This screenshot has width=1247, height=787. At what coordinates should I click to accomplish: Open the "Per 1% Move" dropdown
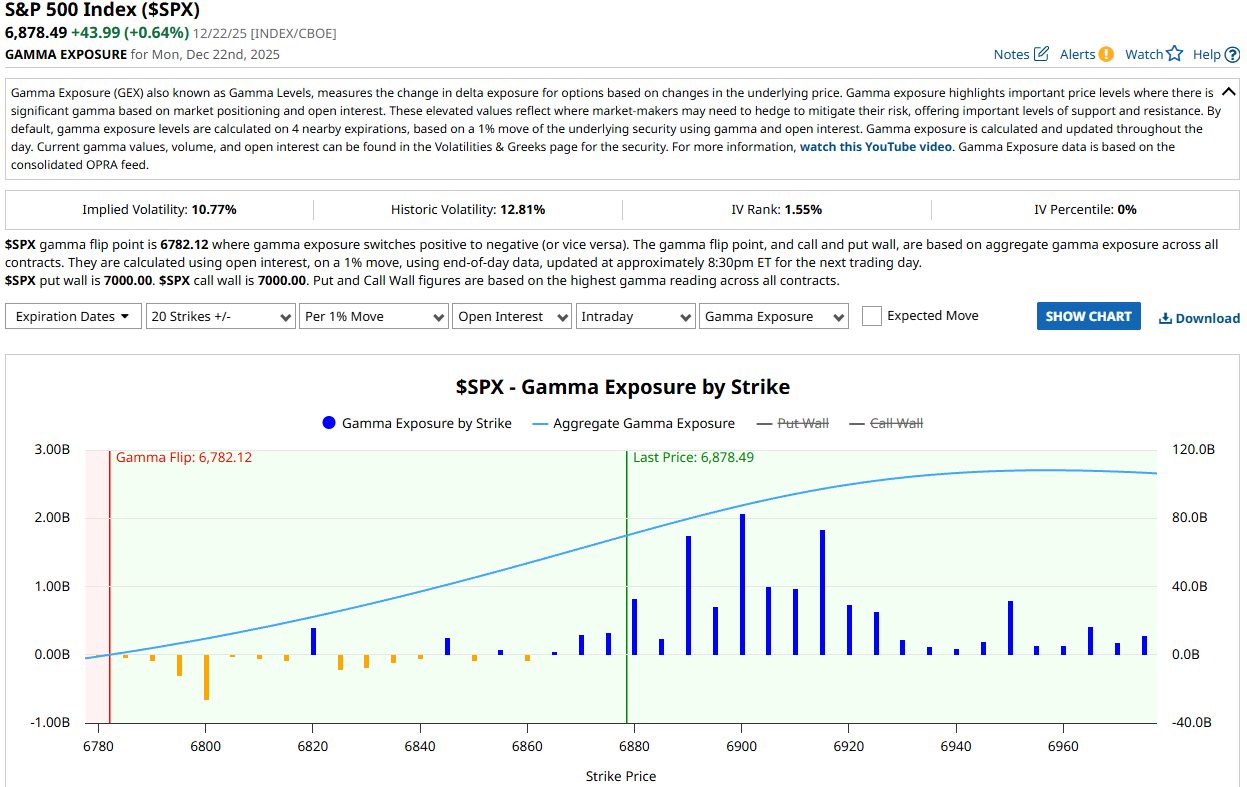point(373,315)
